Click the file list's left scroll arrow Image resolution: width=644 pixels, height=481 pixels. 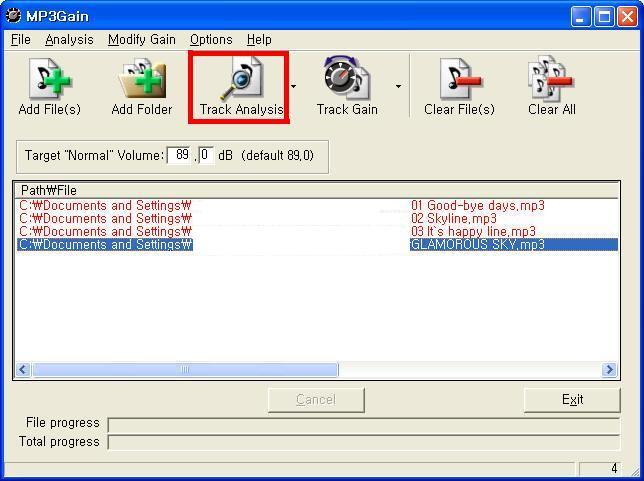23,370
